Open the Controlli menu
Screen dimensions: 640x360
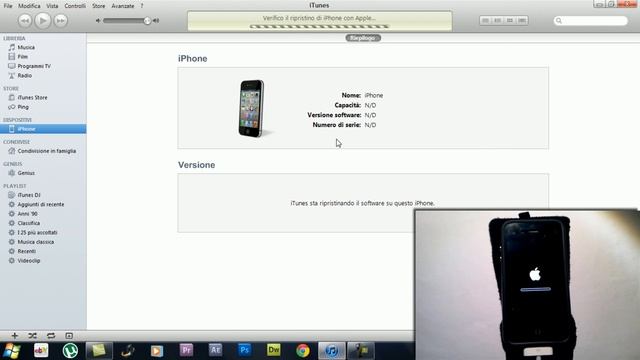75,6
